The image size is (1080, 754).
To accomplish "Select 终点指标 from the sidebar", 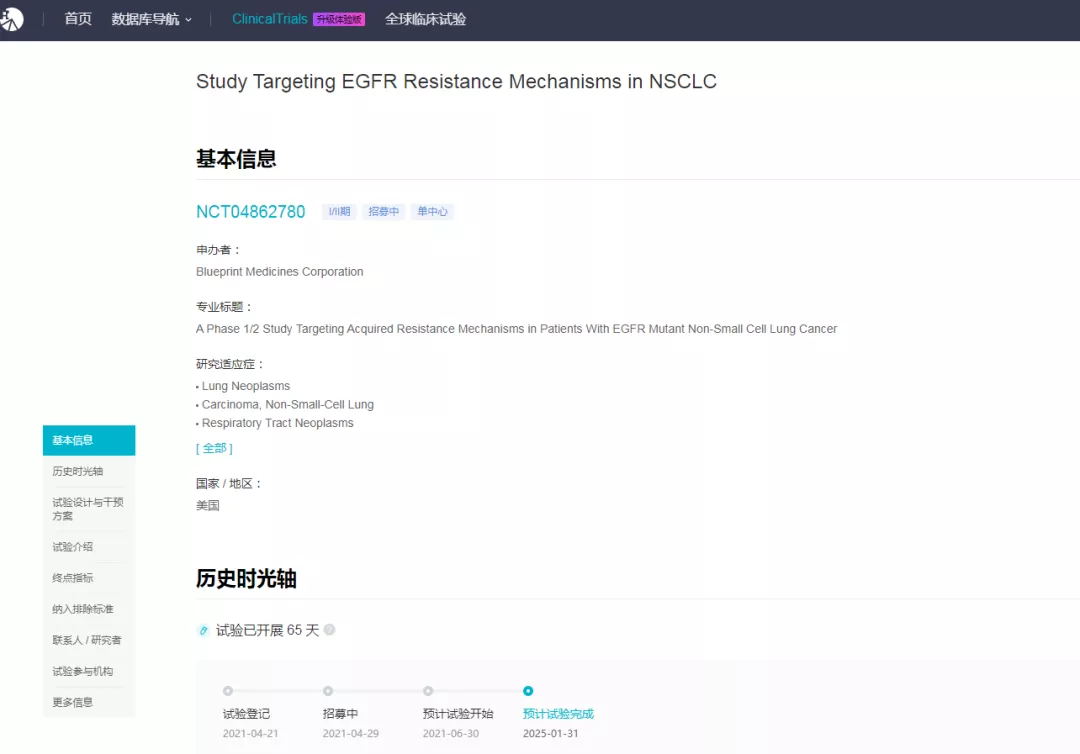I will click(73, 578).
